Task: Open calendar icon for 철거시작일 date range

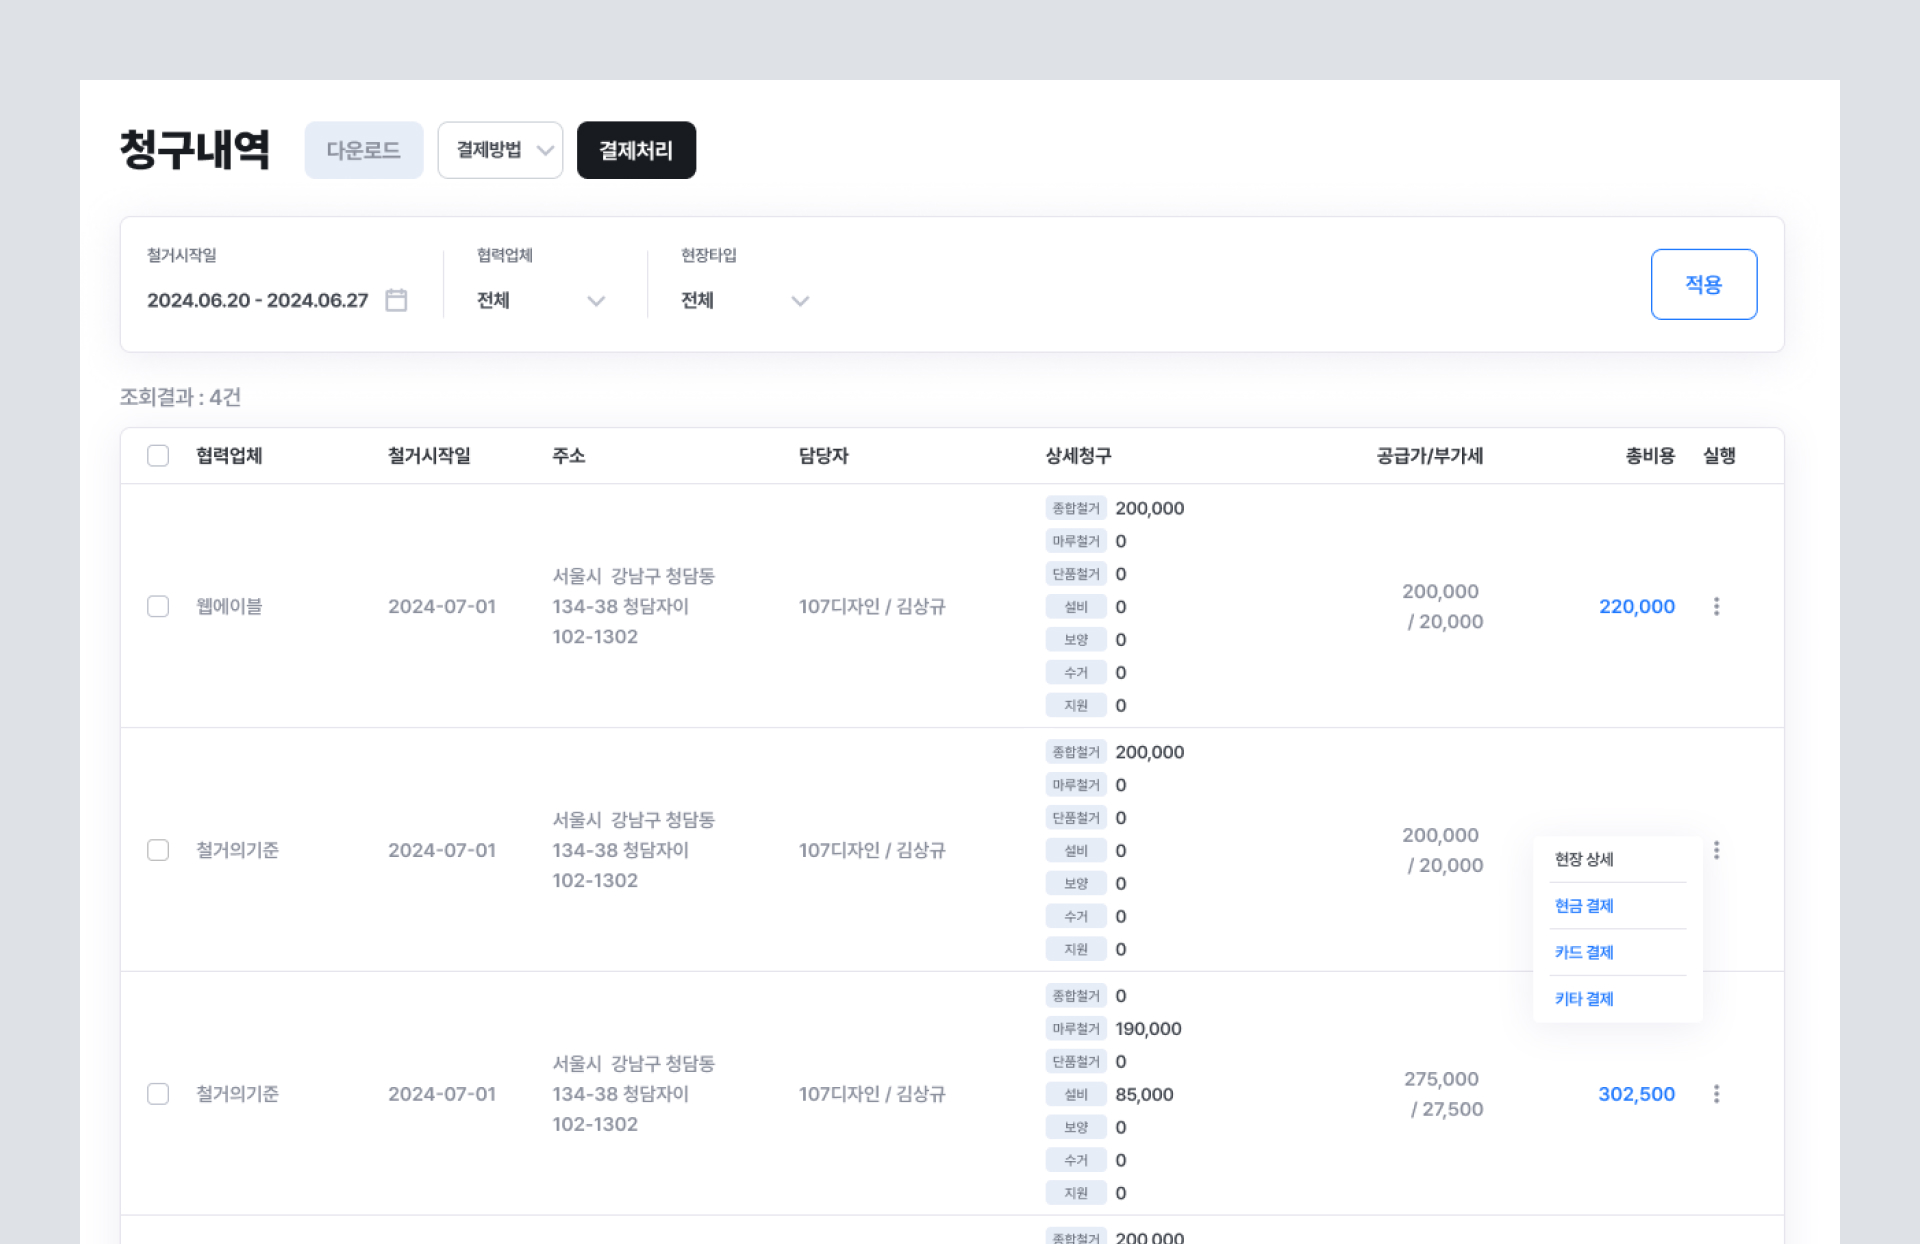Action: coord(396,300)
